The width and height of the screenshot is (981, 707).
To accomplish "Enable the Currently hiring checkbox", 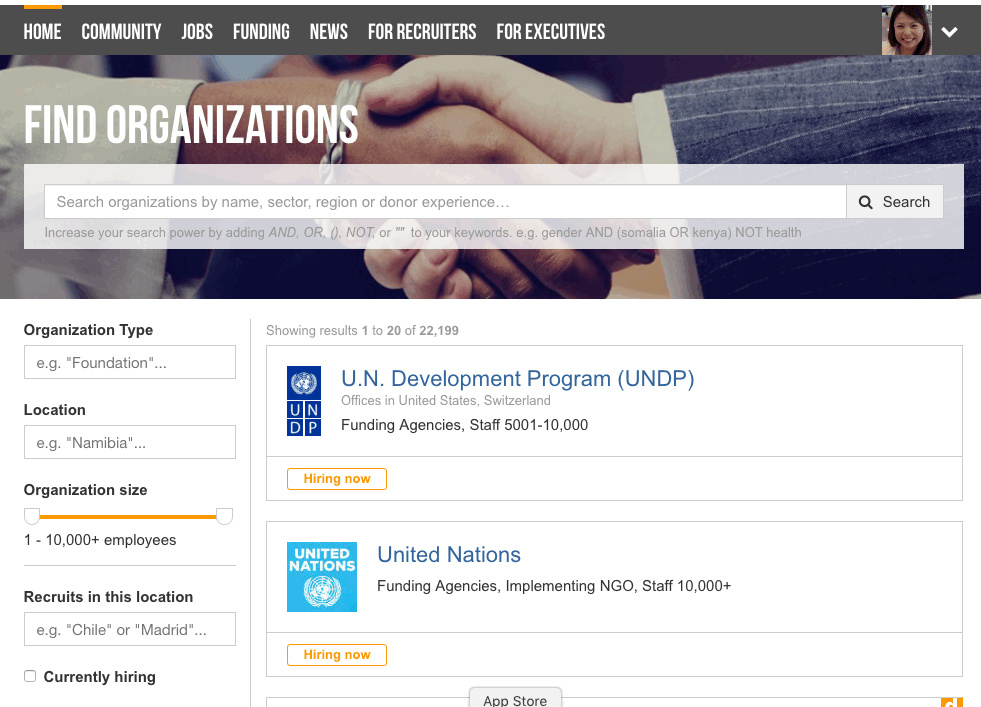I will (30, 676).
